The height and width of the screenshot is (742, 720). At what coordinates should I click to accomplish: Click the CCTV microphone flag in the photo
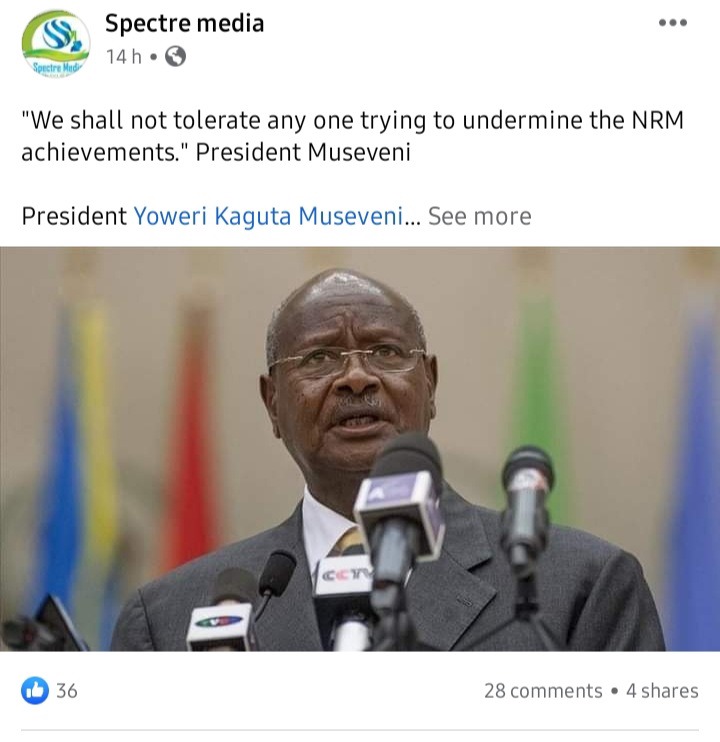[344, 581]
